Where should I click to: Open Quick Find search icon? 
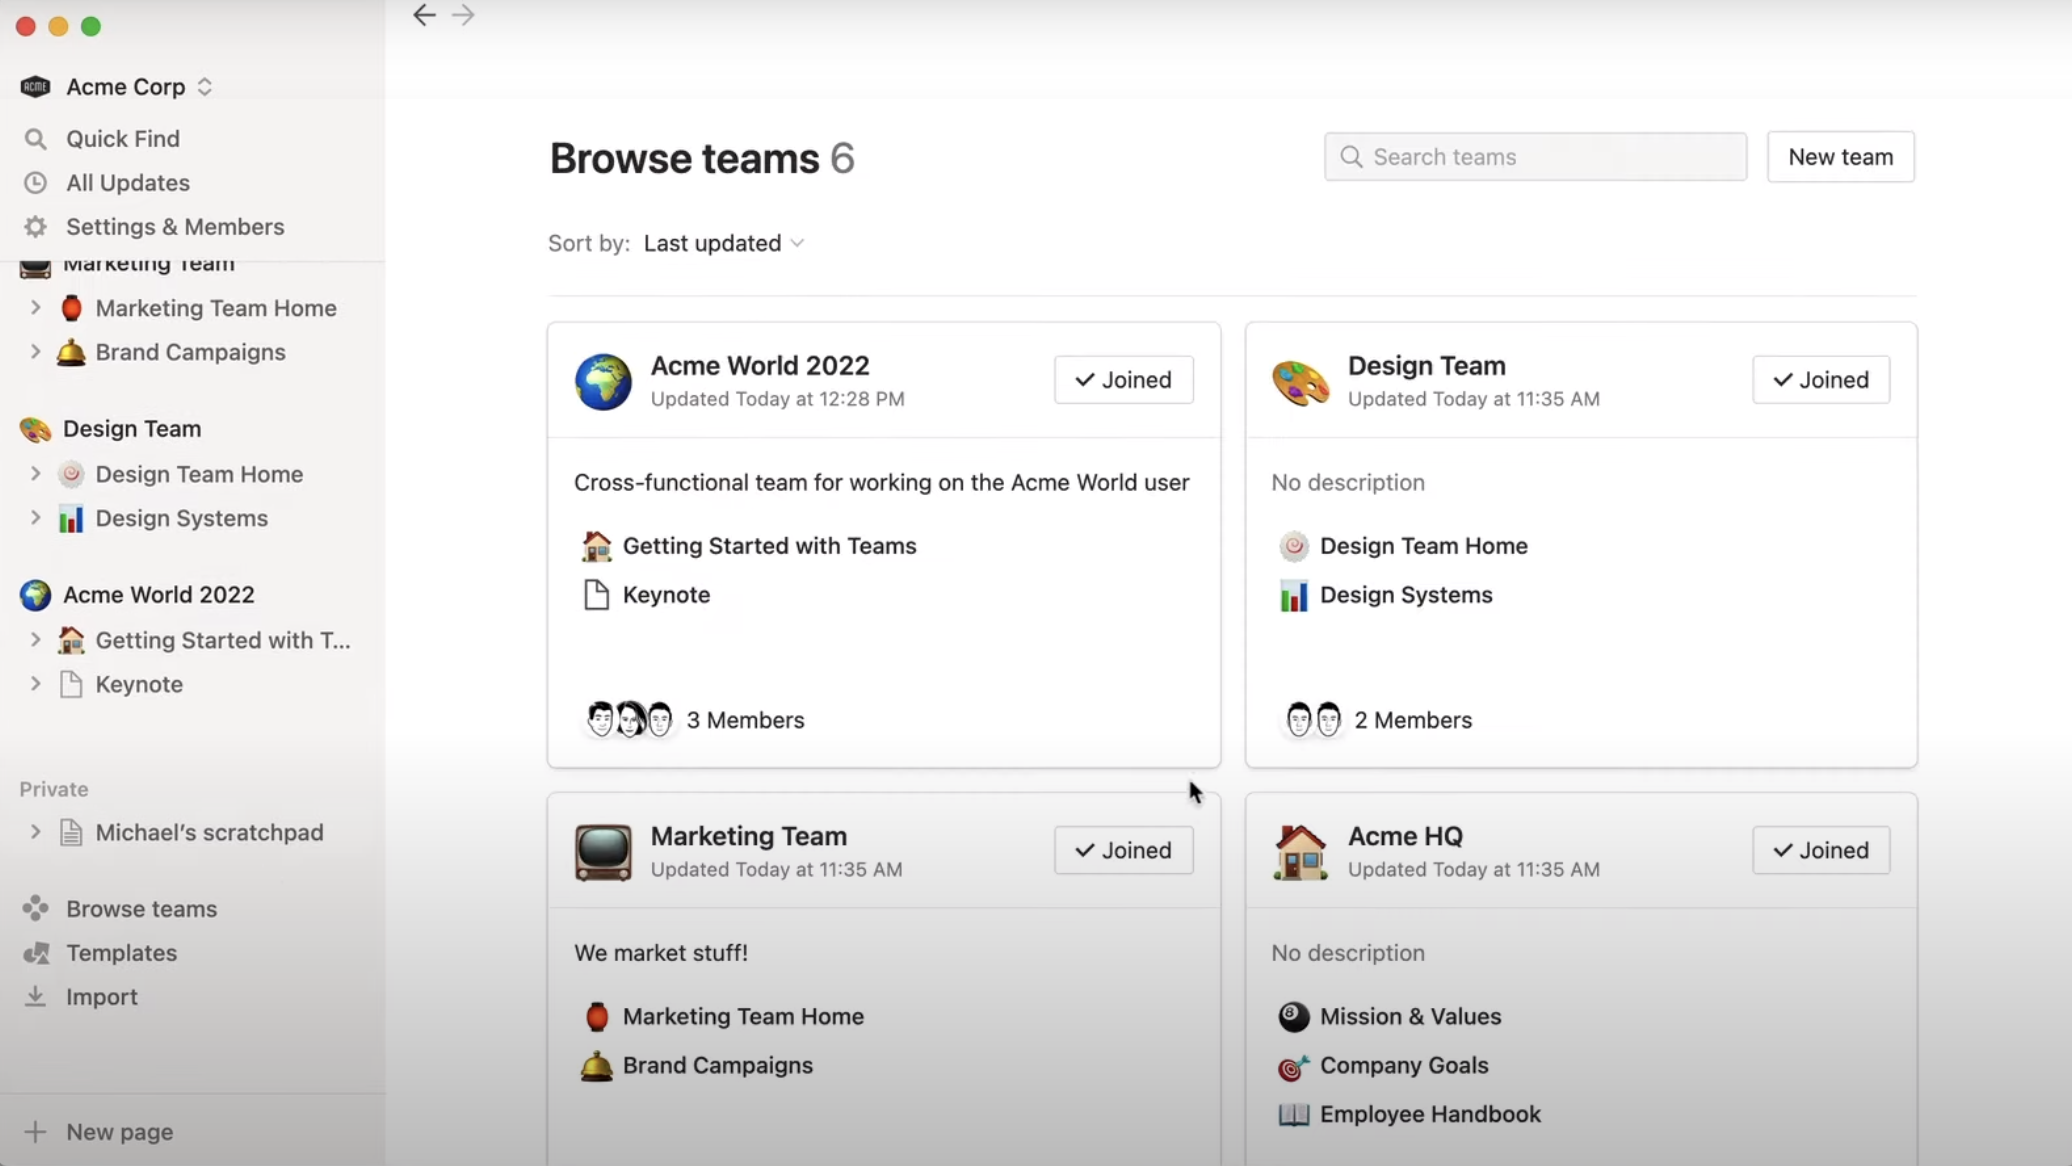pyautogui.click(x=35, y=139)
